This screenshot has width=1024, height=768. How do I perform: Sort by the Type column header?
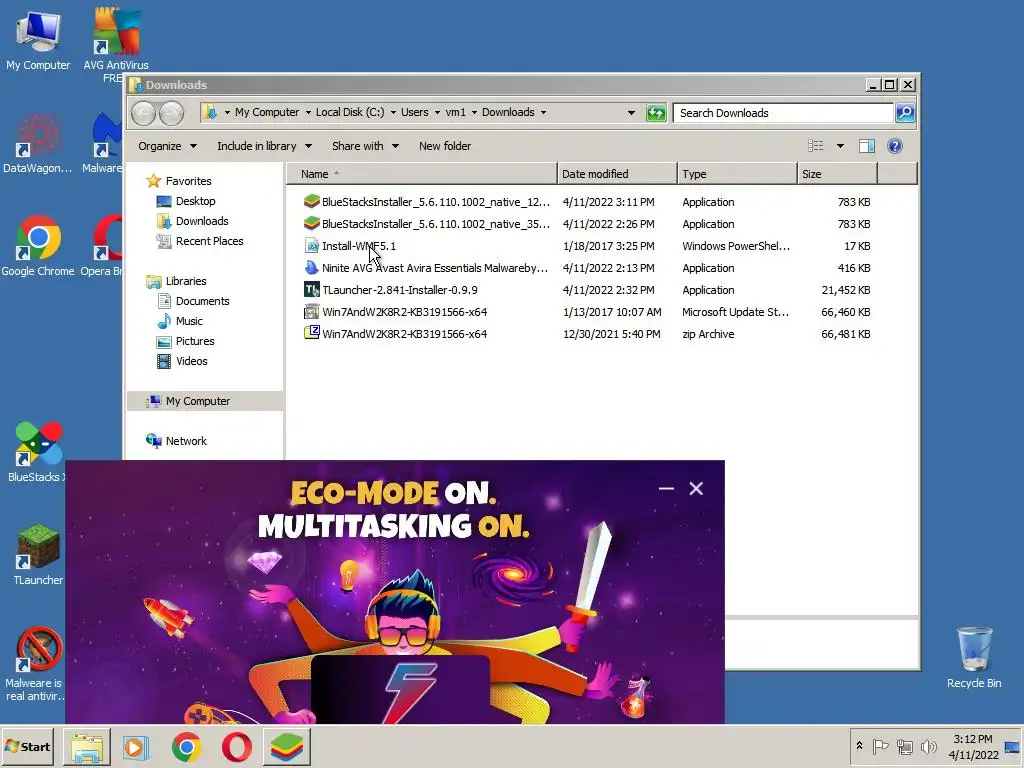tap(737, 174)
